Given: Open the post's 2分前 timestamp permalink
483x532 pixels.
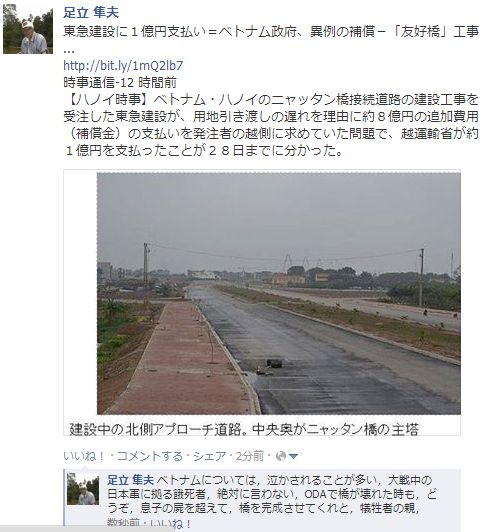Looking at the screenshot, I should (x=250, y=456).
